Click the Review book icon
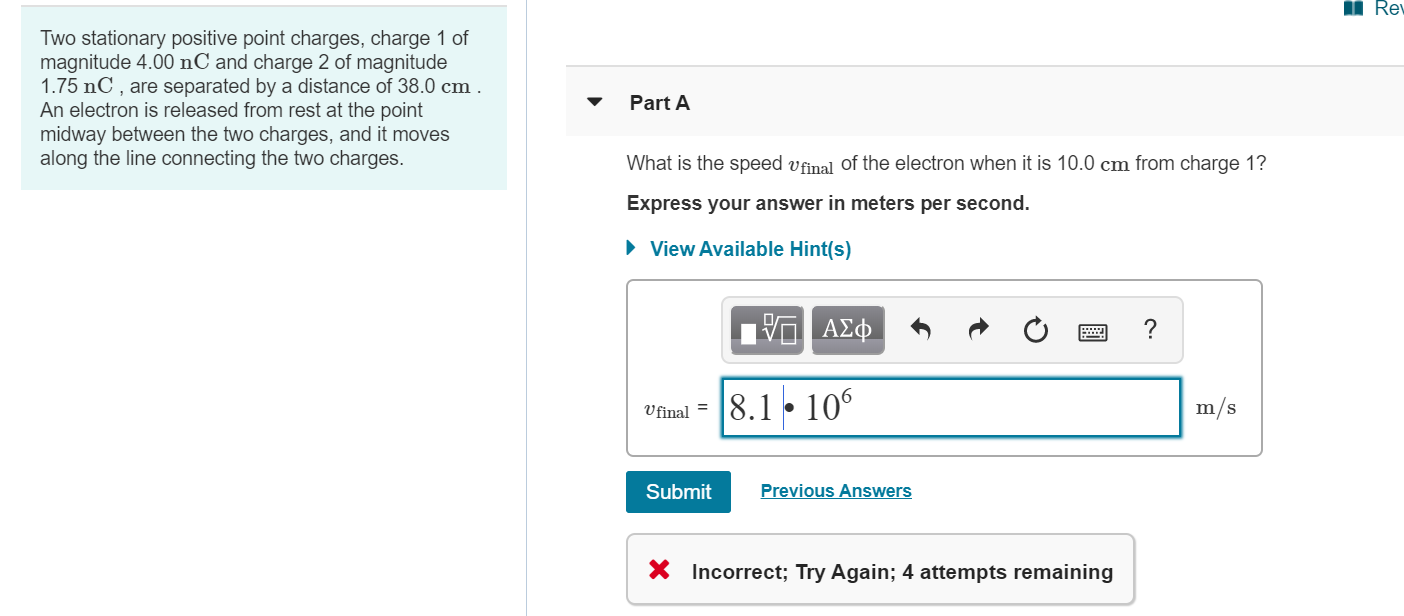The width and height of the screenshot is (1404, 616). 1353,9
